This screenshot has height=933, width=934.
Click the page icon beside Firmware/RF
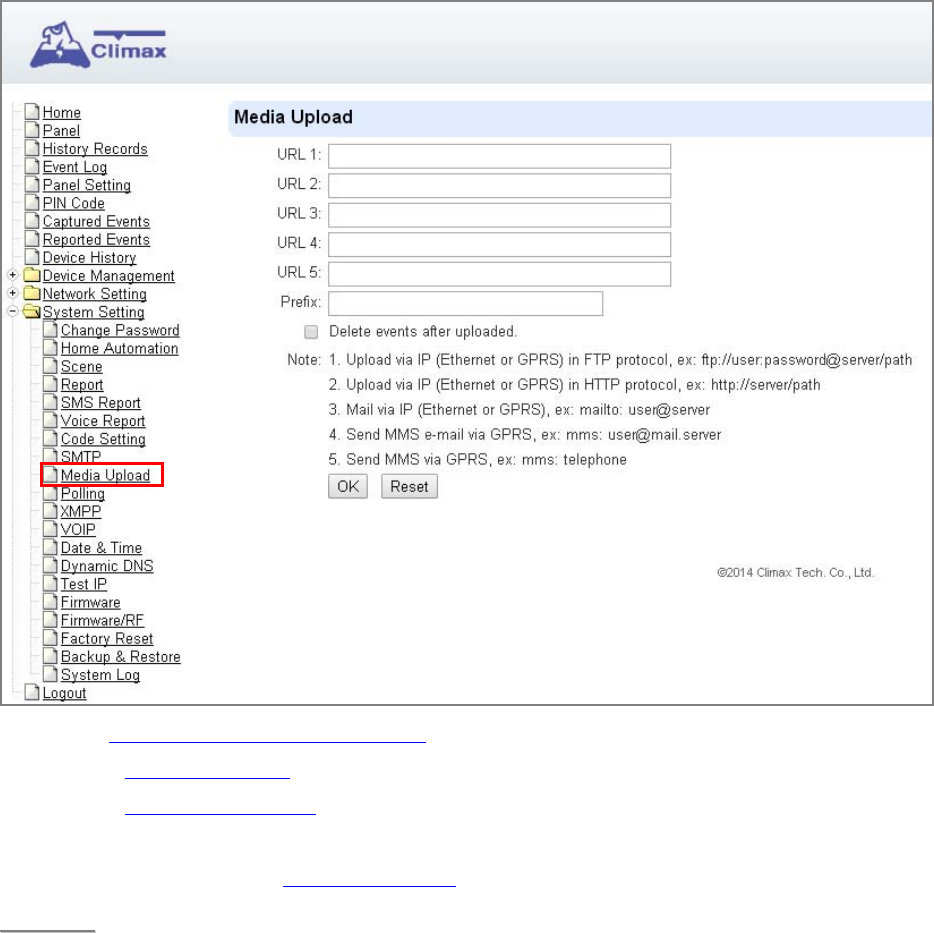pyautogui.click(x=51, y=620)
